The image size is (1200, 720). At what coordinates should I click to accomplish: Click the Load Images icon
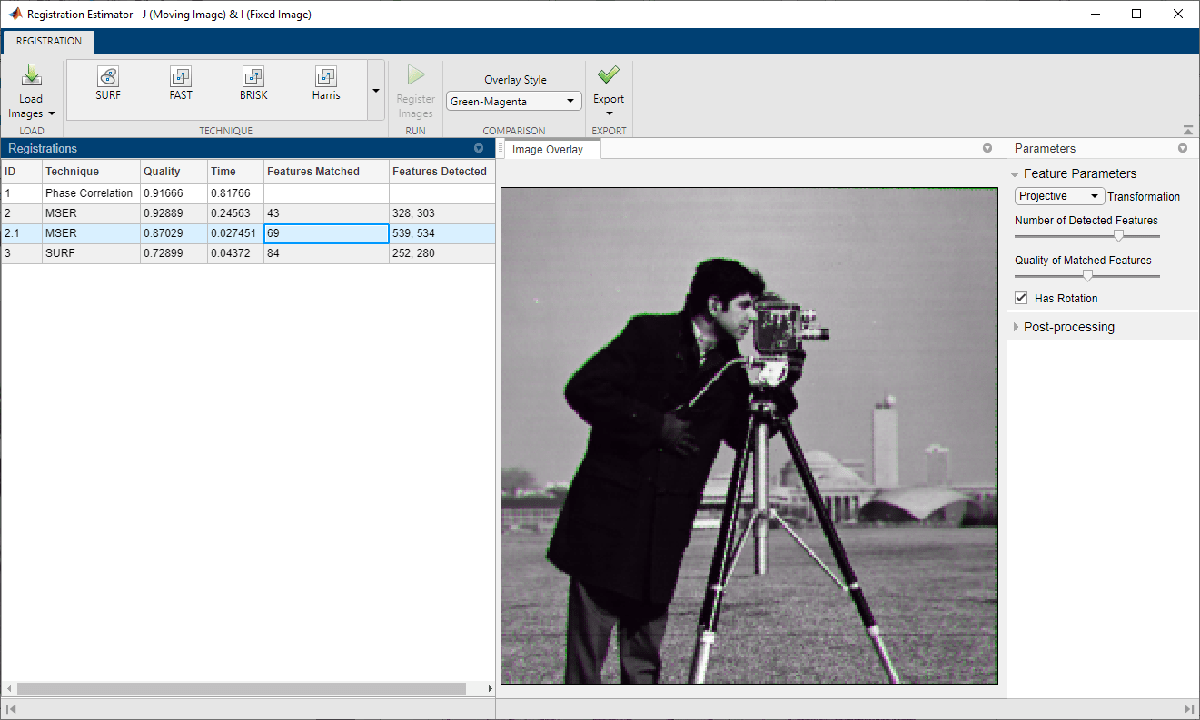(x=31, y=76)
